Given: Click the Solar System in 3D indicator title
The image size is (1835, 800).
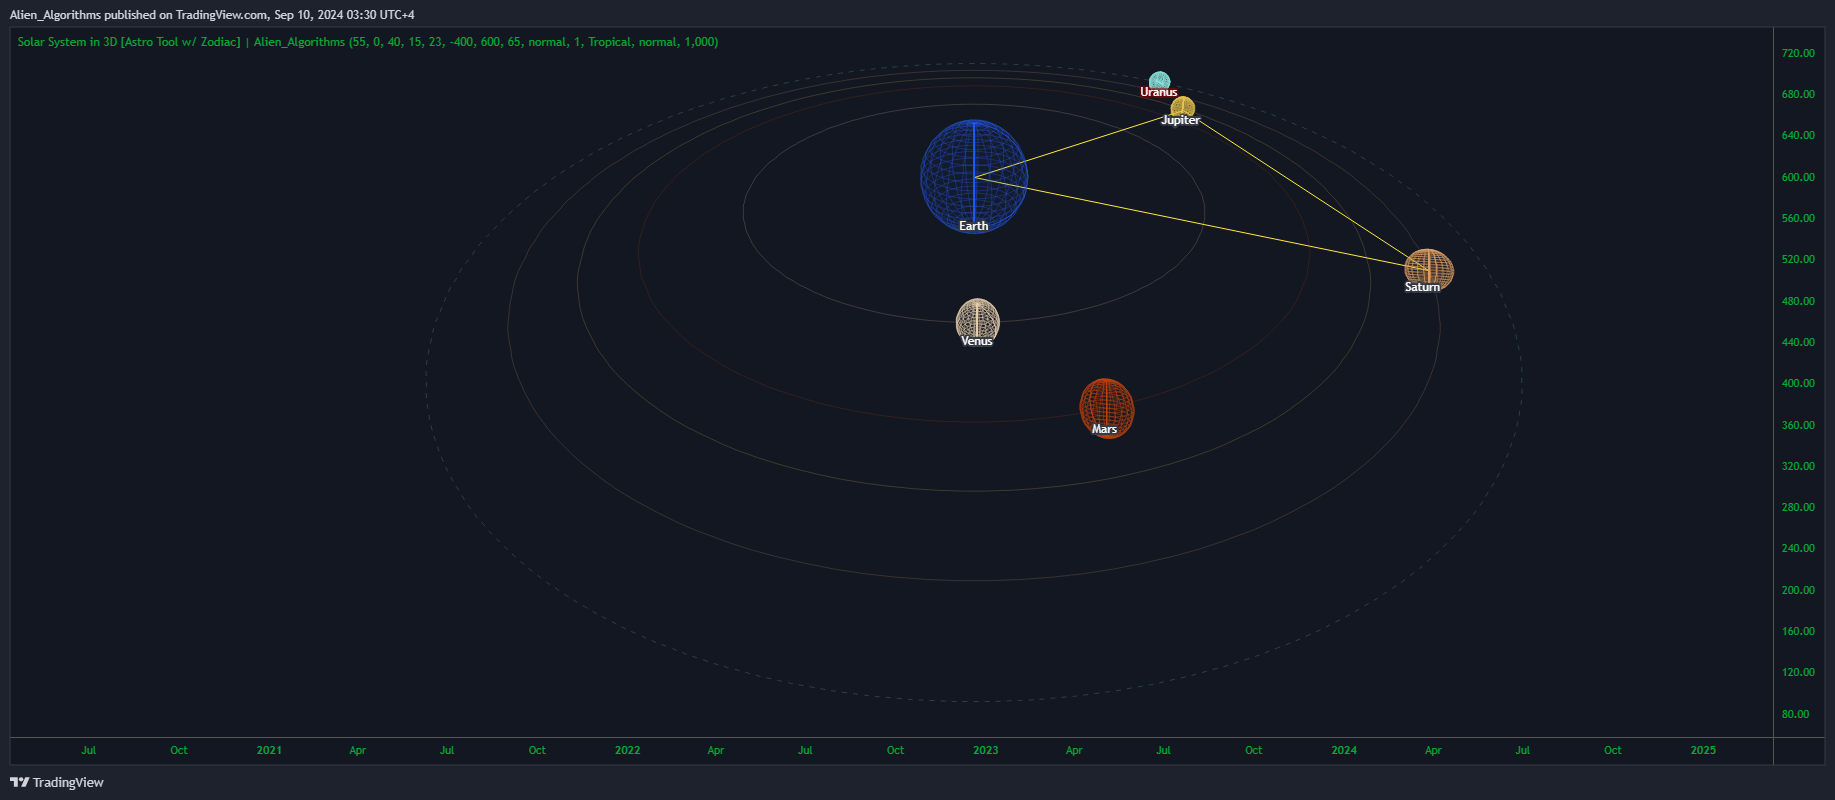Looking at the screenshot, I should coord(129,42).
